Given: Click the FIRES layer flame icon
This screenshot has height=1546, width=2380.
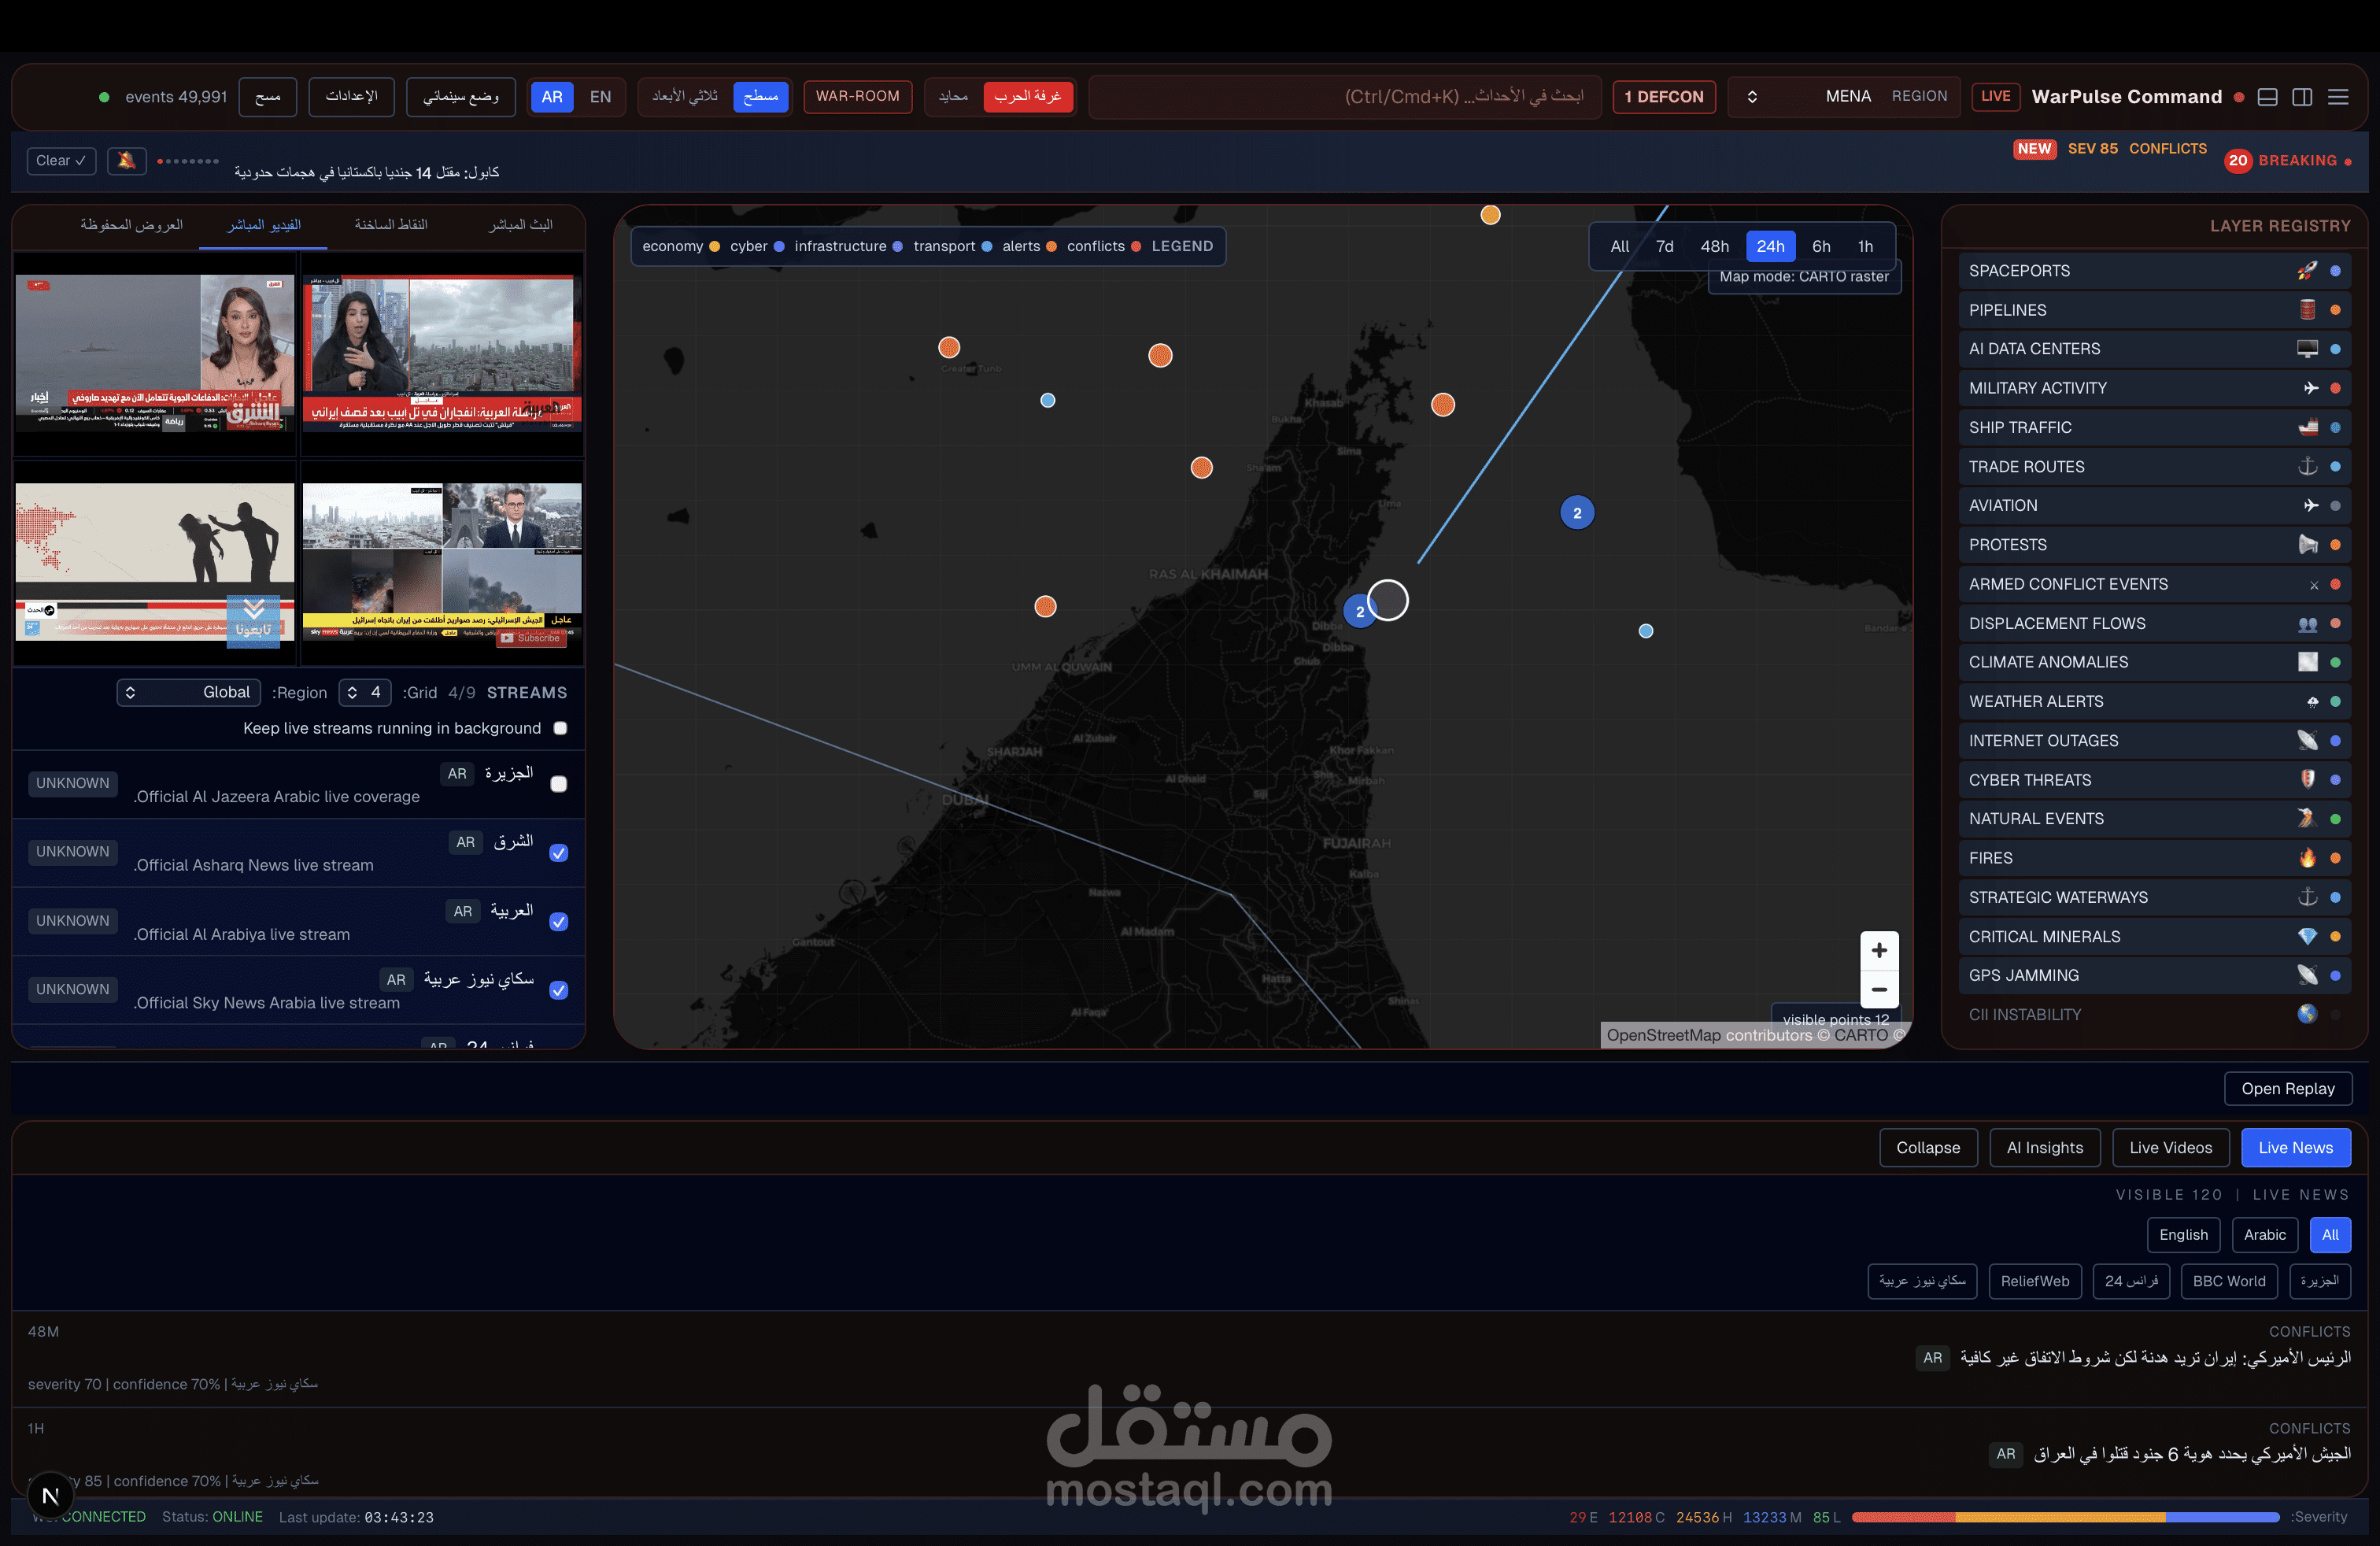Looking at the screenshot, I should pos(2307,858).
